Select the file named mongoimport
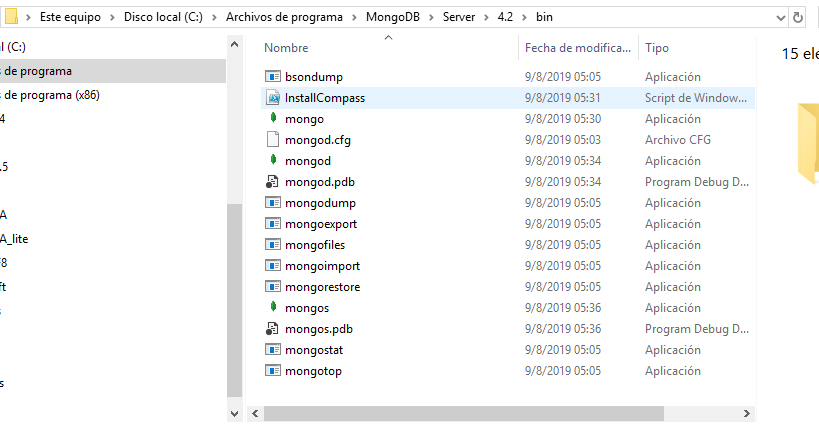The height and width of the screenshot is (444, 819). [x=322, y=266]
